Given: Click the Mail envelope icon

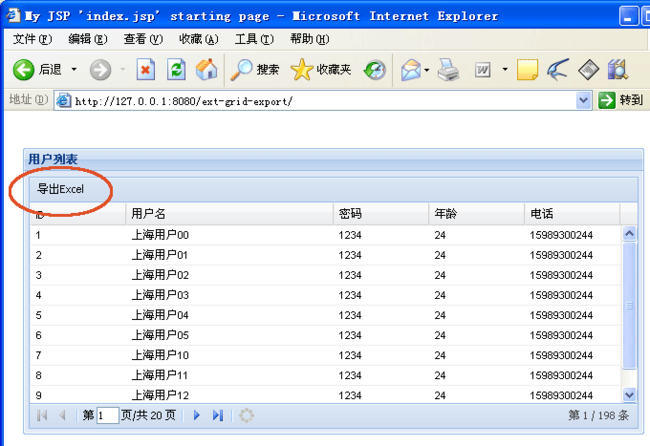Looking at the screenshot, I should tap(411, 69).
